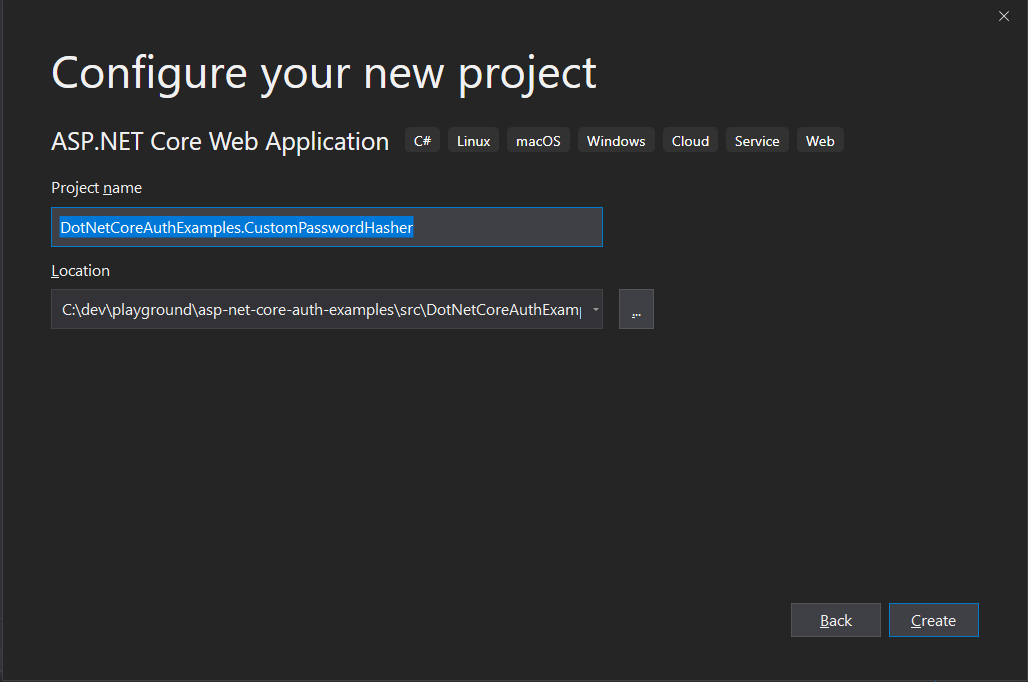Click empty space right of project name text
Viewport: 1028px width, 682px height.
pyautogui.click(x=508, y=228)
